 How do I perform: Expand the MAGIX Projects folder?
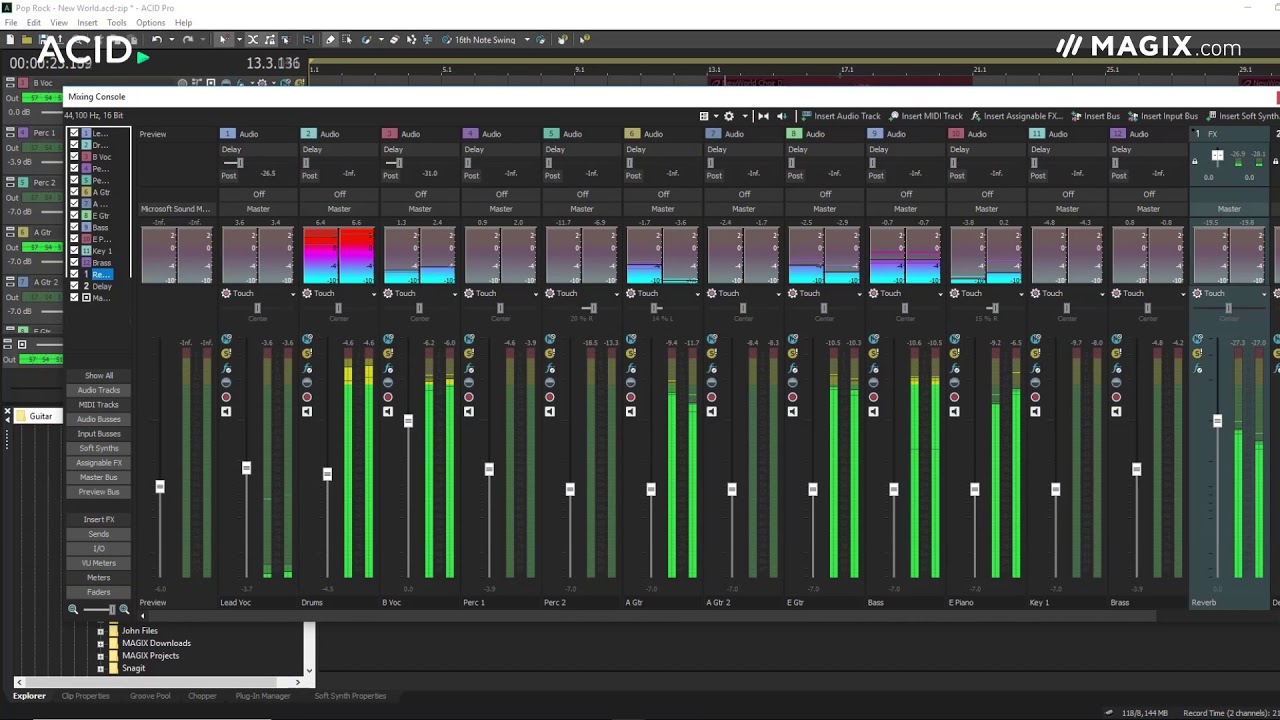100,656
